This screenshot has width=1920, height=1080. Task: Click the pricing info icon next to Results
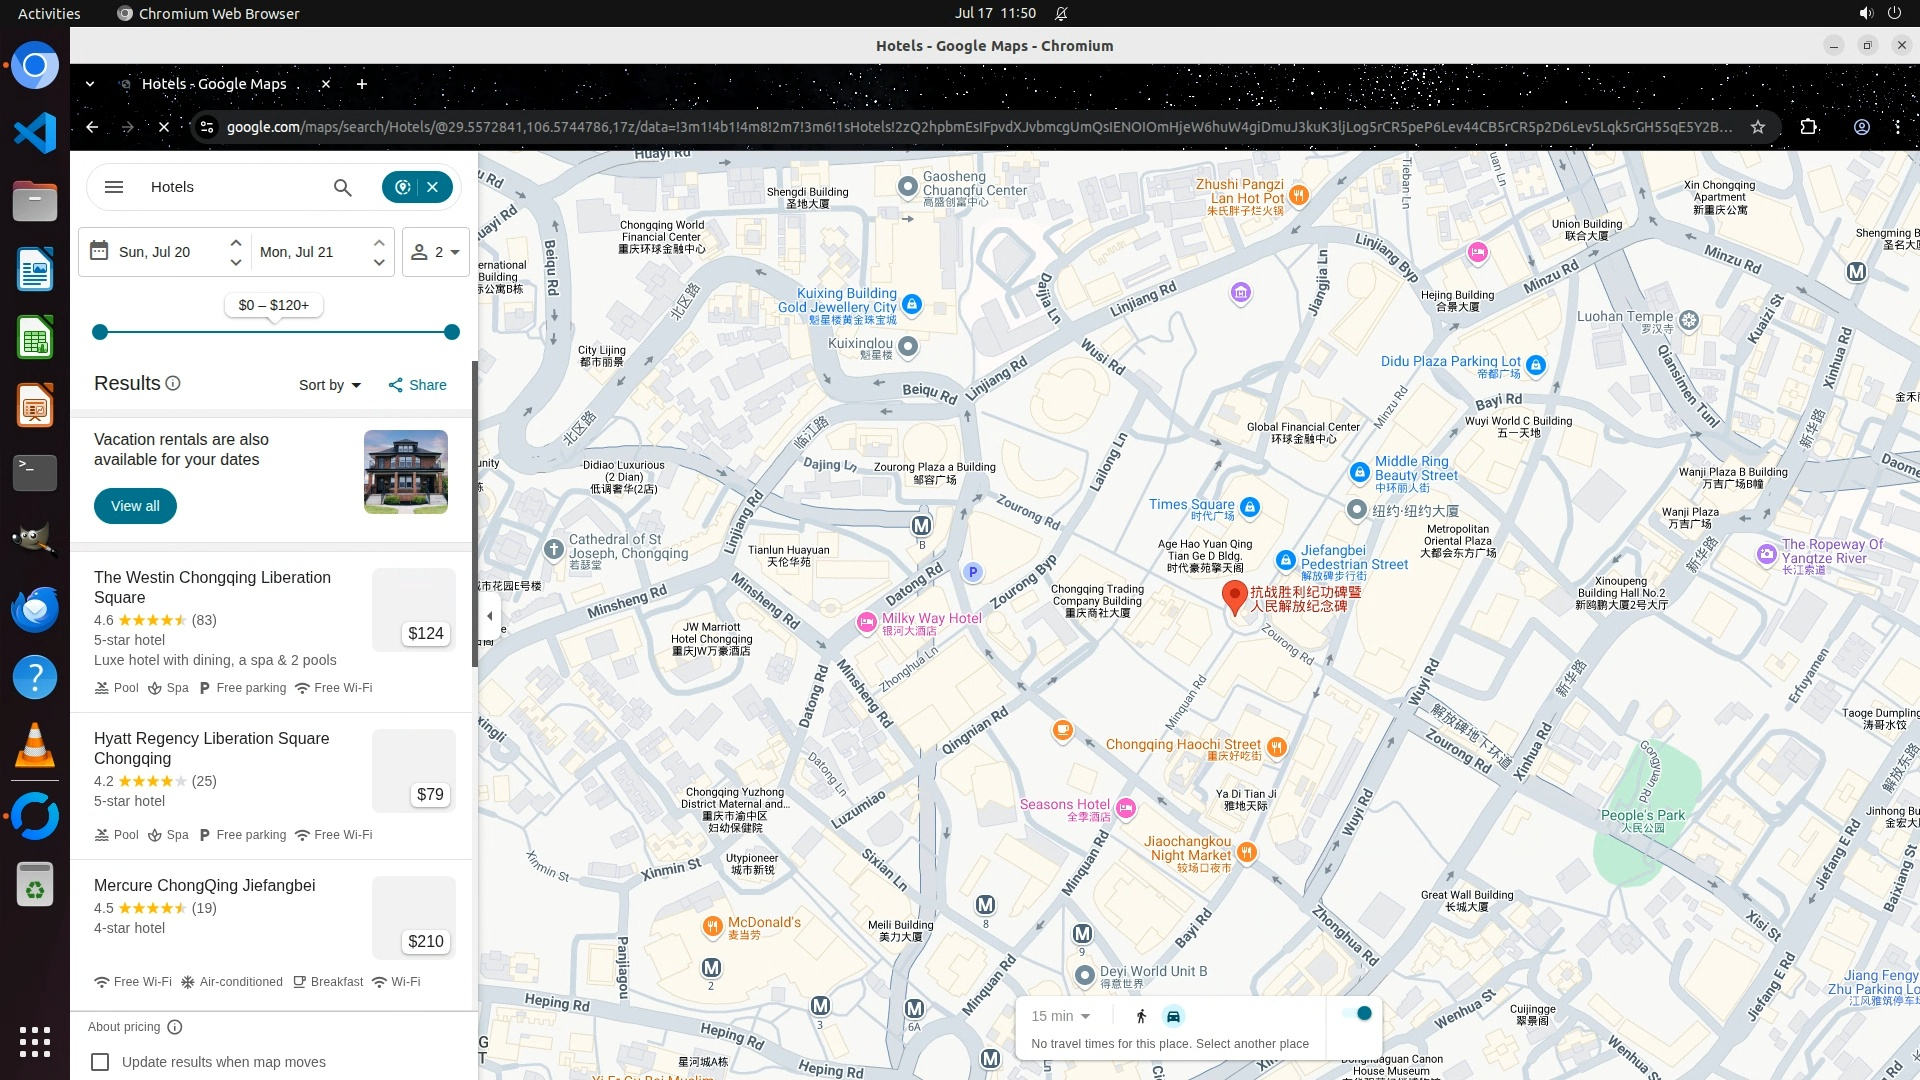[x=173, y=383]
